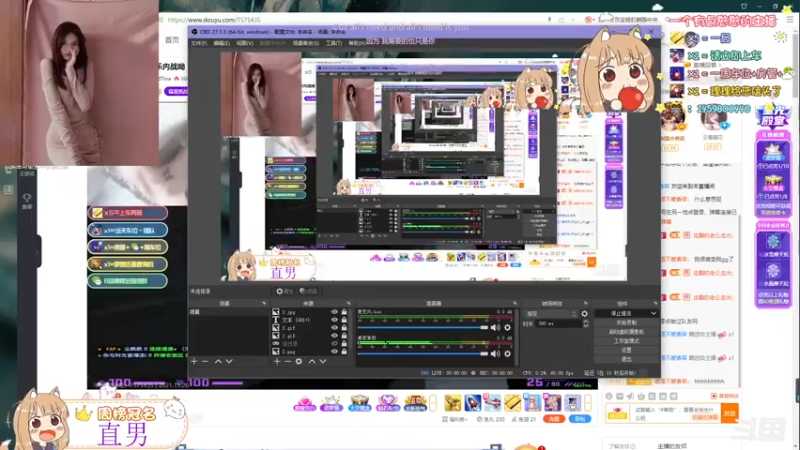Screen dimensions: 800x450
Task: Click the transition duration stepper arrows
Action: point(585,323)
